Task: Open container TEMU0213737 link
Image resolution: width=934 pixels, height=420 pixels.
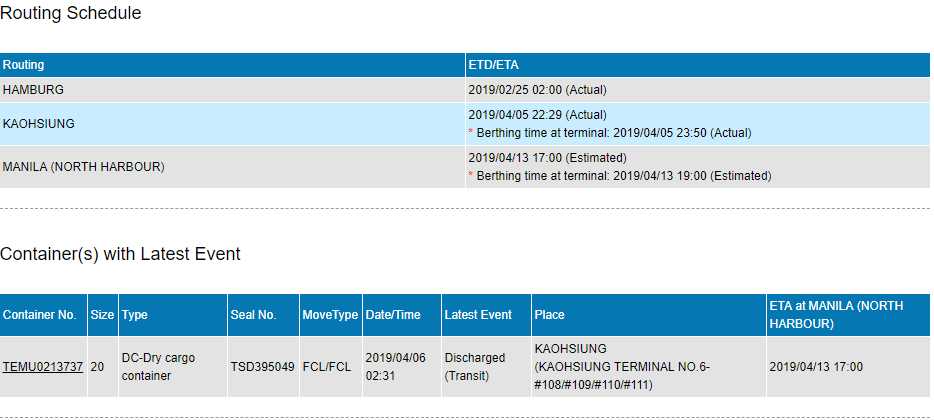Action: pyautogui.click(x=42, y=367)
